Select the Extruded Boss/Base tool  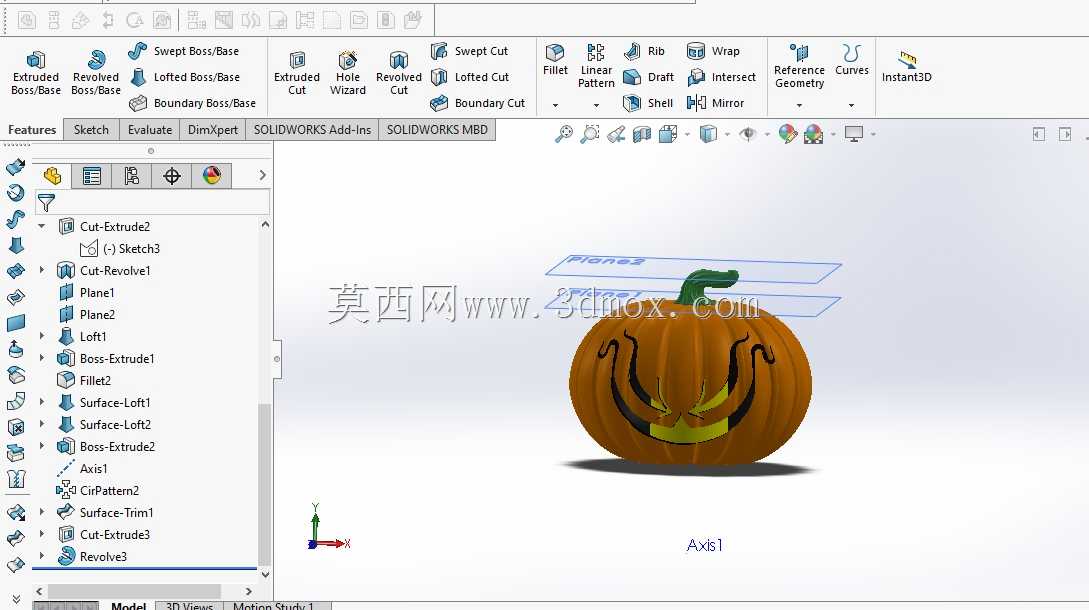(x=35, y=72)
